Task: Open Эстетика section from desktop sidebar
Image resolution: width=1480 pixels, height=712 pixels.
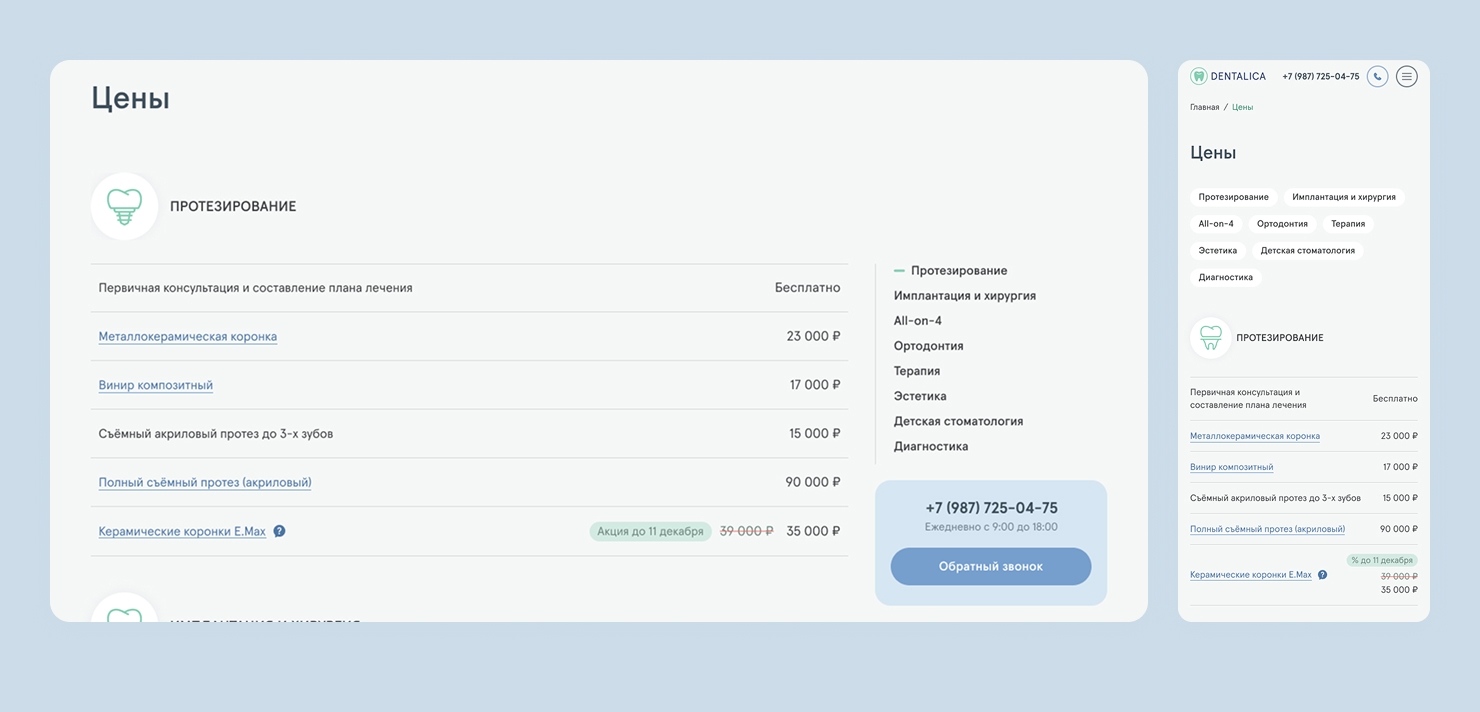Action: point(920,396)
